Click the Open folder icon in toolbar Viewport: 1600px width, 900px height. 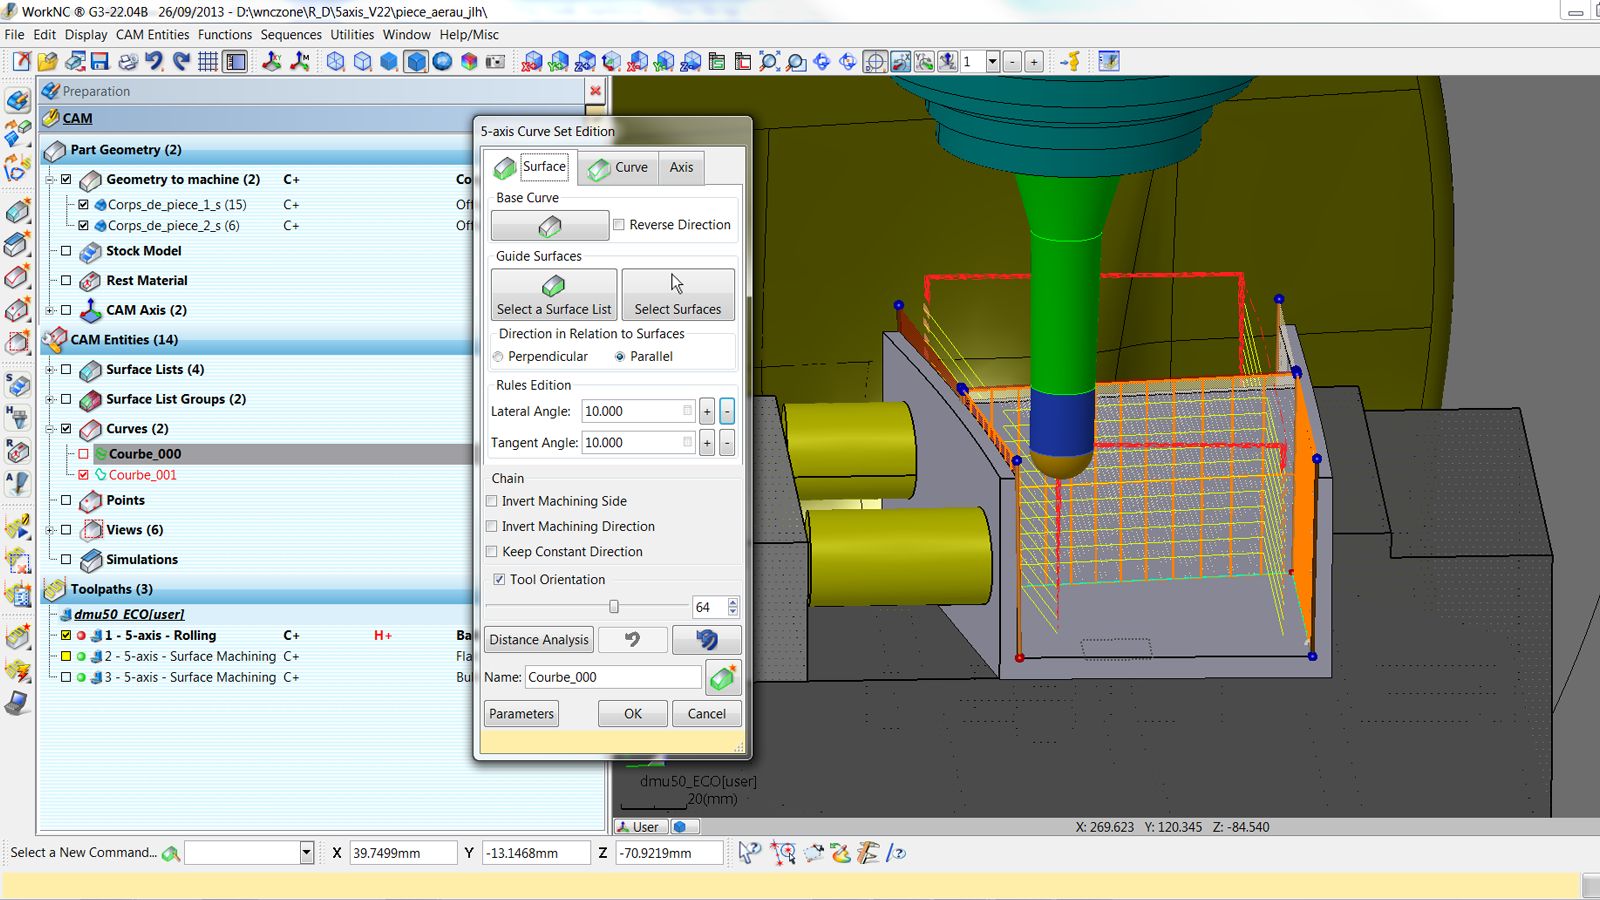pyautogui.click(x=47, y=62)
